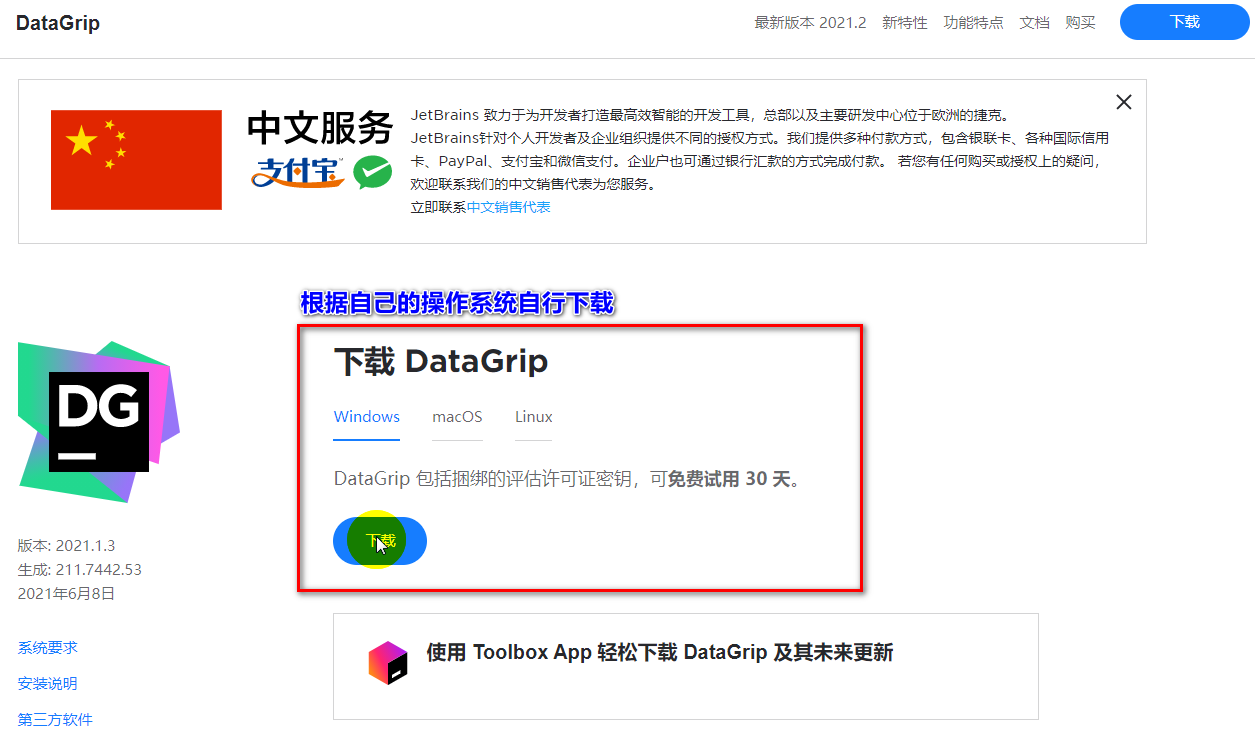Screen dimensions: 1255x733
Task: Click the Toolbox App promotion heading
Action: (660, 653)
